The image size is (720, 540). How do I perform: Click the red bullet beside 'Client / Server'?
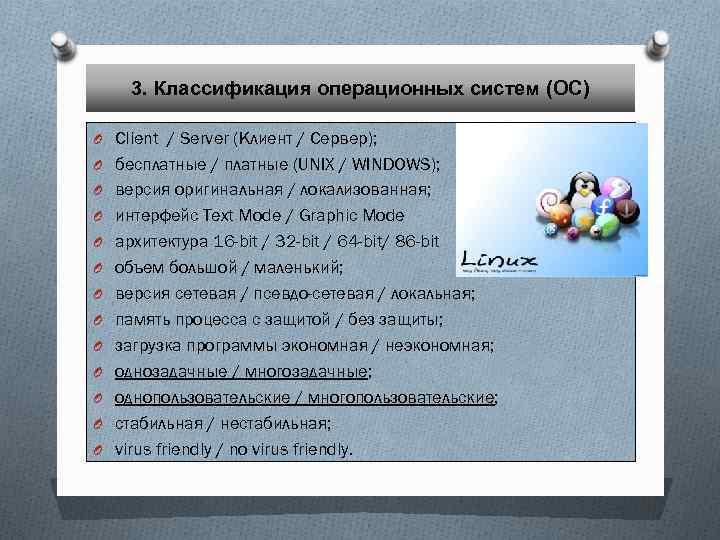coord(98,139)
